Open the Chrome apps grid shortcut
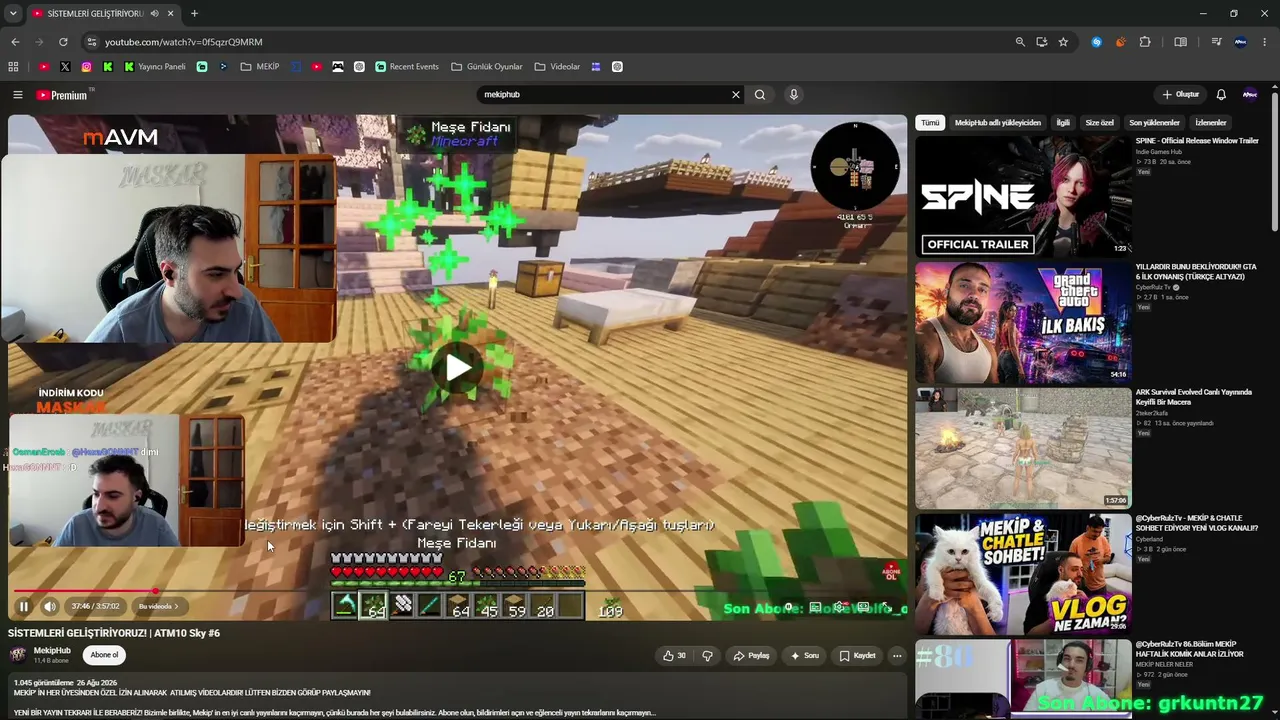The width and height of the screenshot is (1280, 720). (13, 67)
